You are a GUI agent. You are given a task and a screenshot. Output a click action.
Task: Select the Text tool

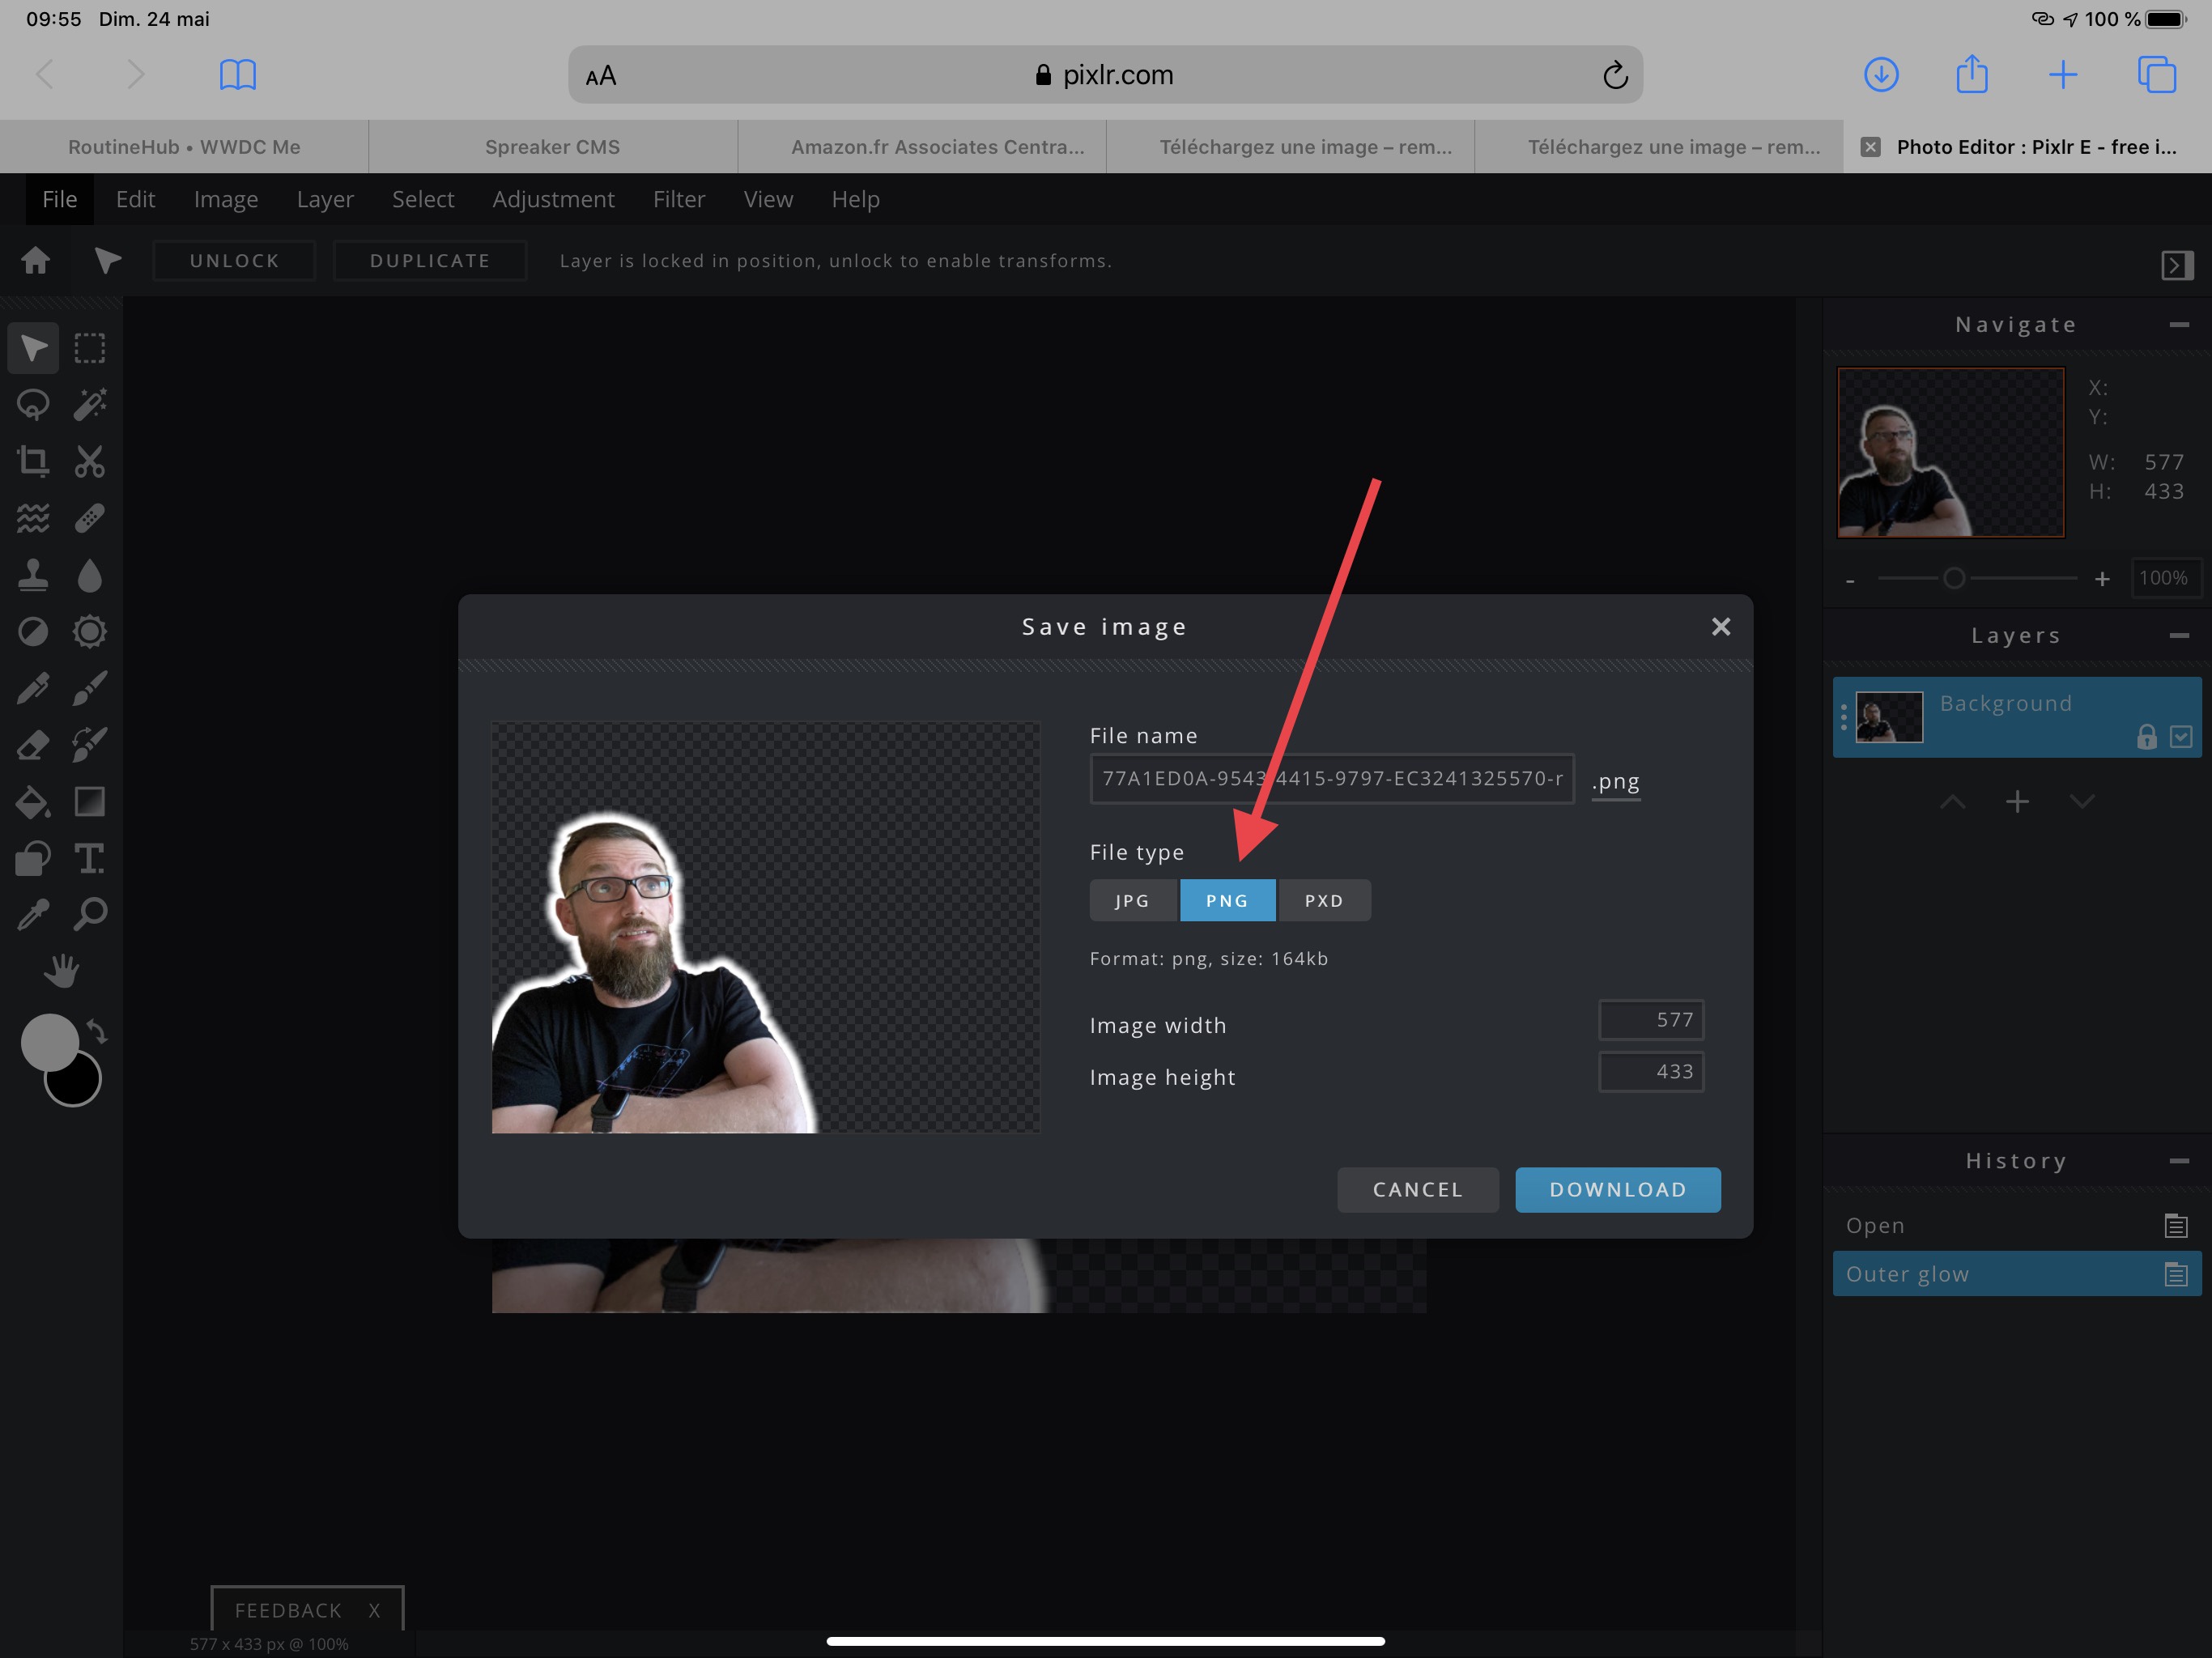point(89,858)
